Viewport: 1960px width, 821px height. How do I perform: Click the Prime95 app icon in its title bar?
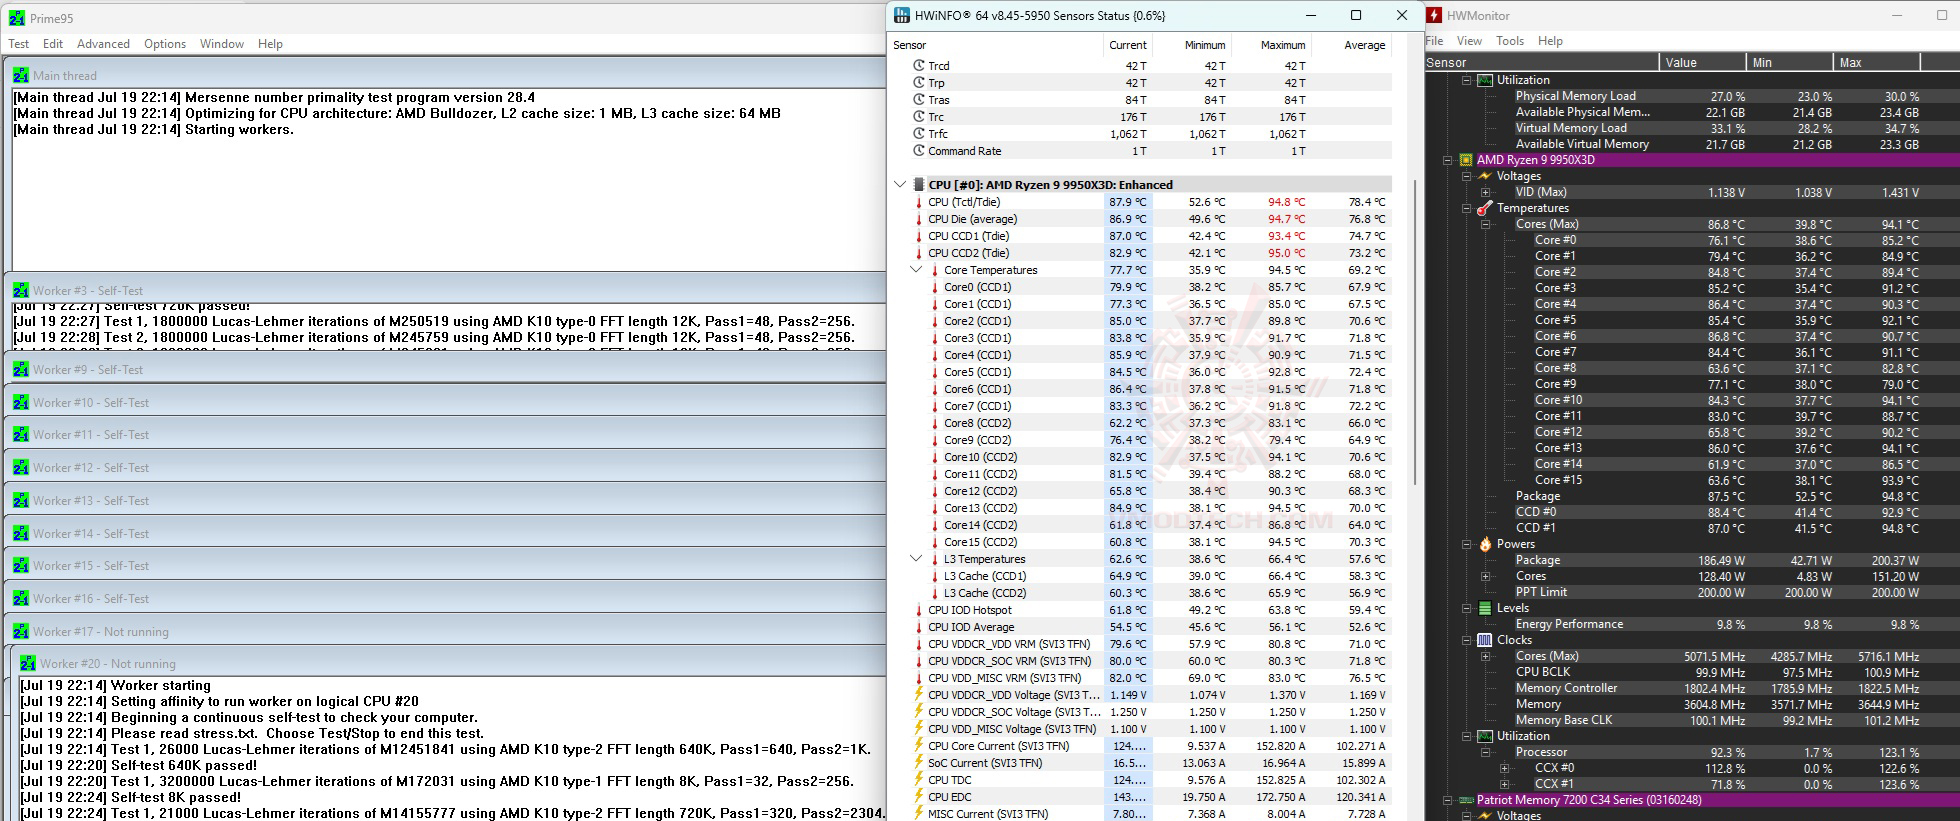point(16,18)
